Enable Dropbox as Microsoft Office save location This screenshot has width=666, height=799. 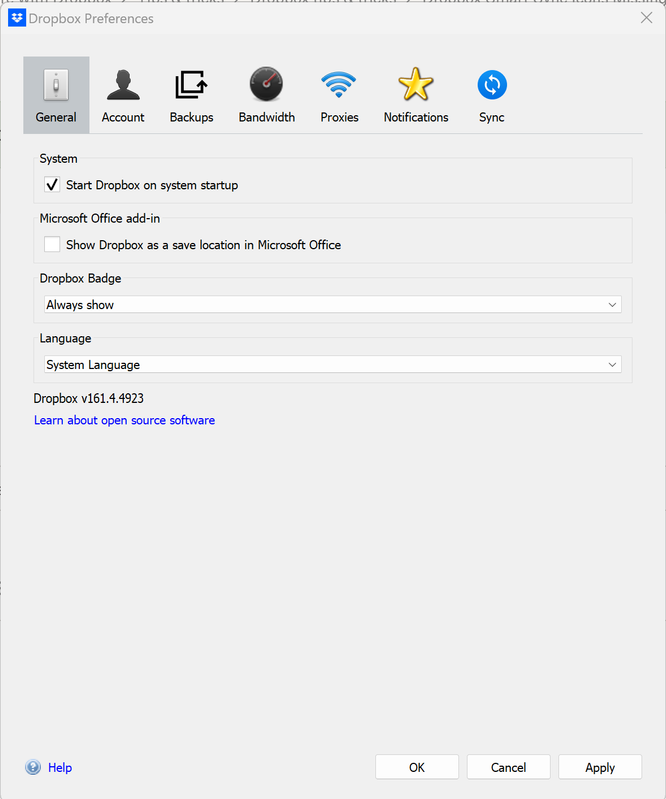tap(52, 245)
